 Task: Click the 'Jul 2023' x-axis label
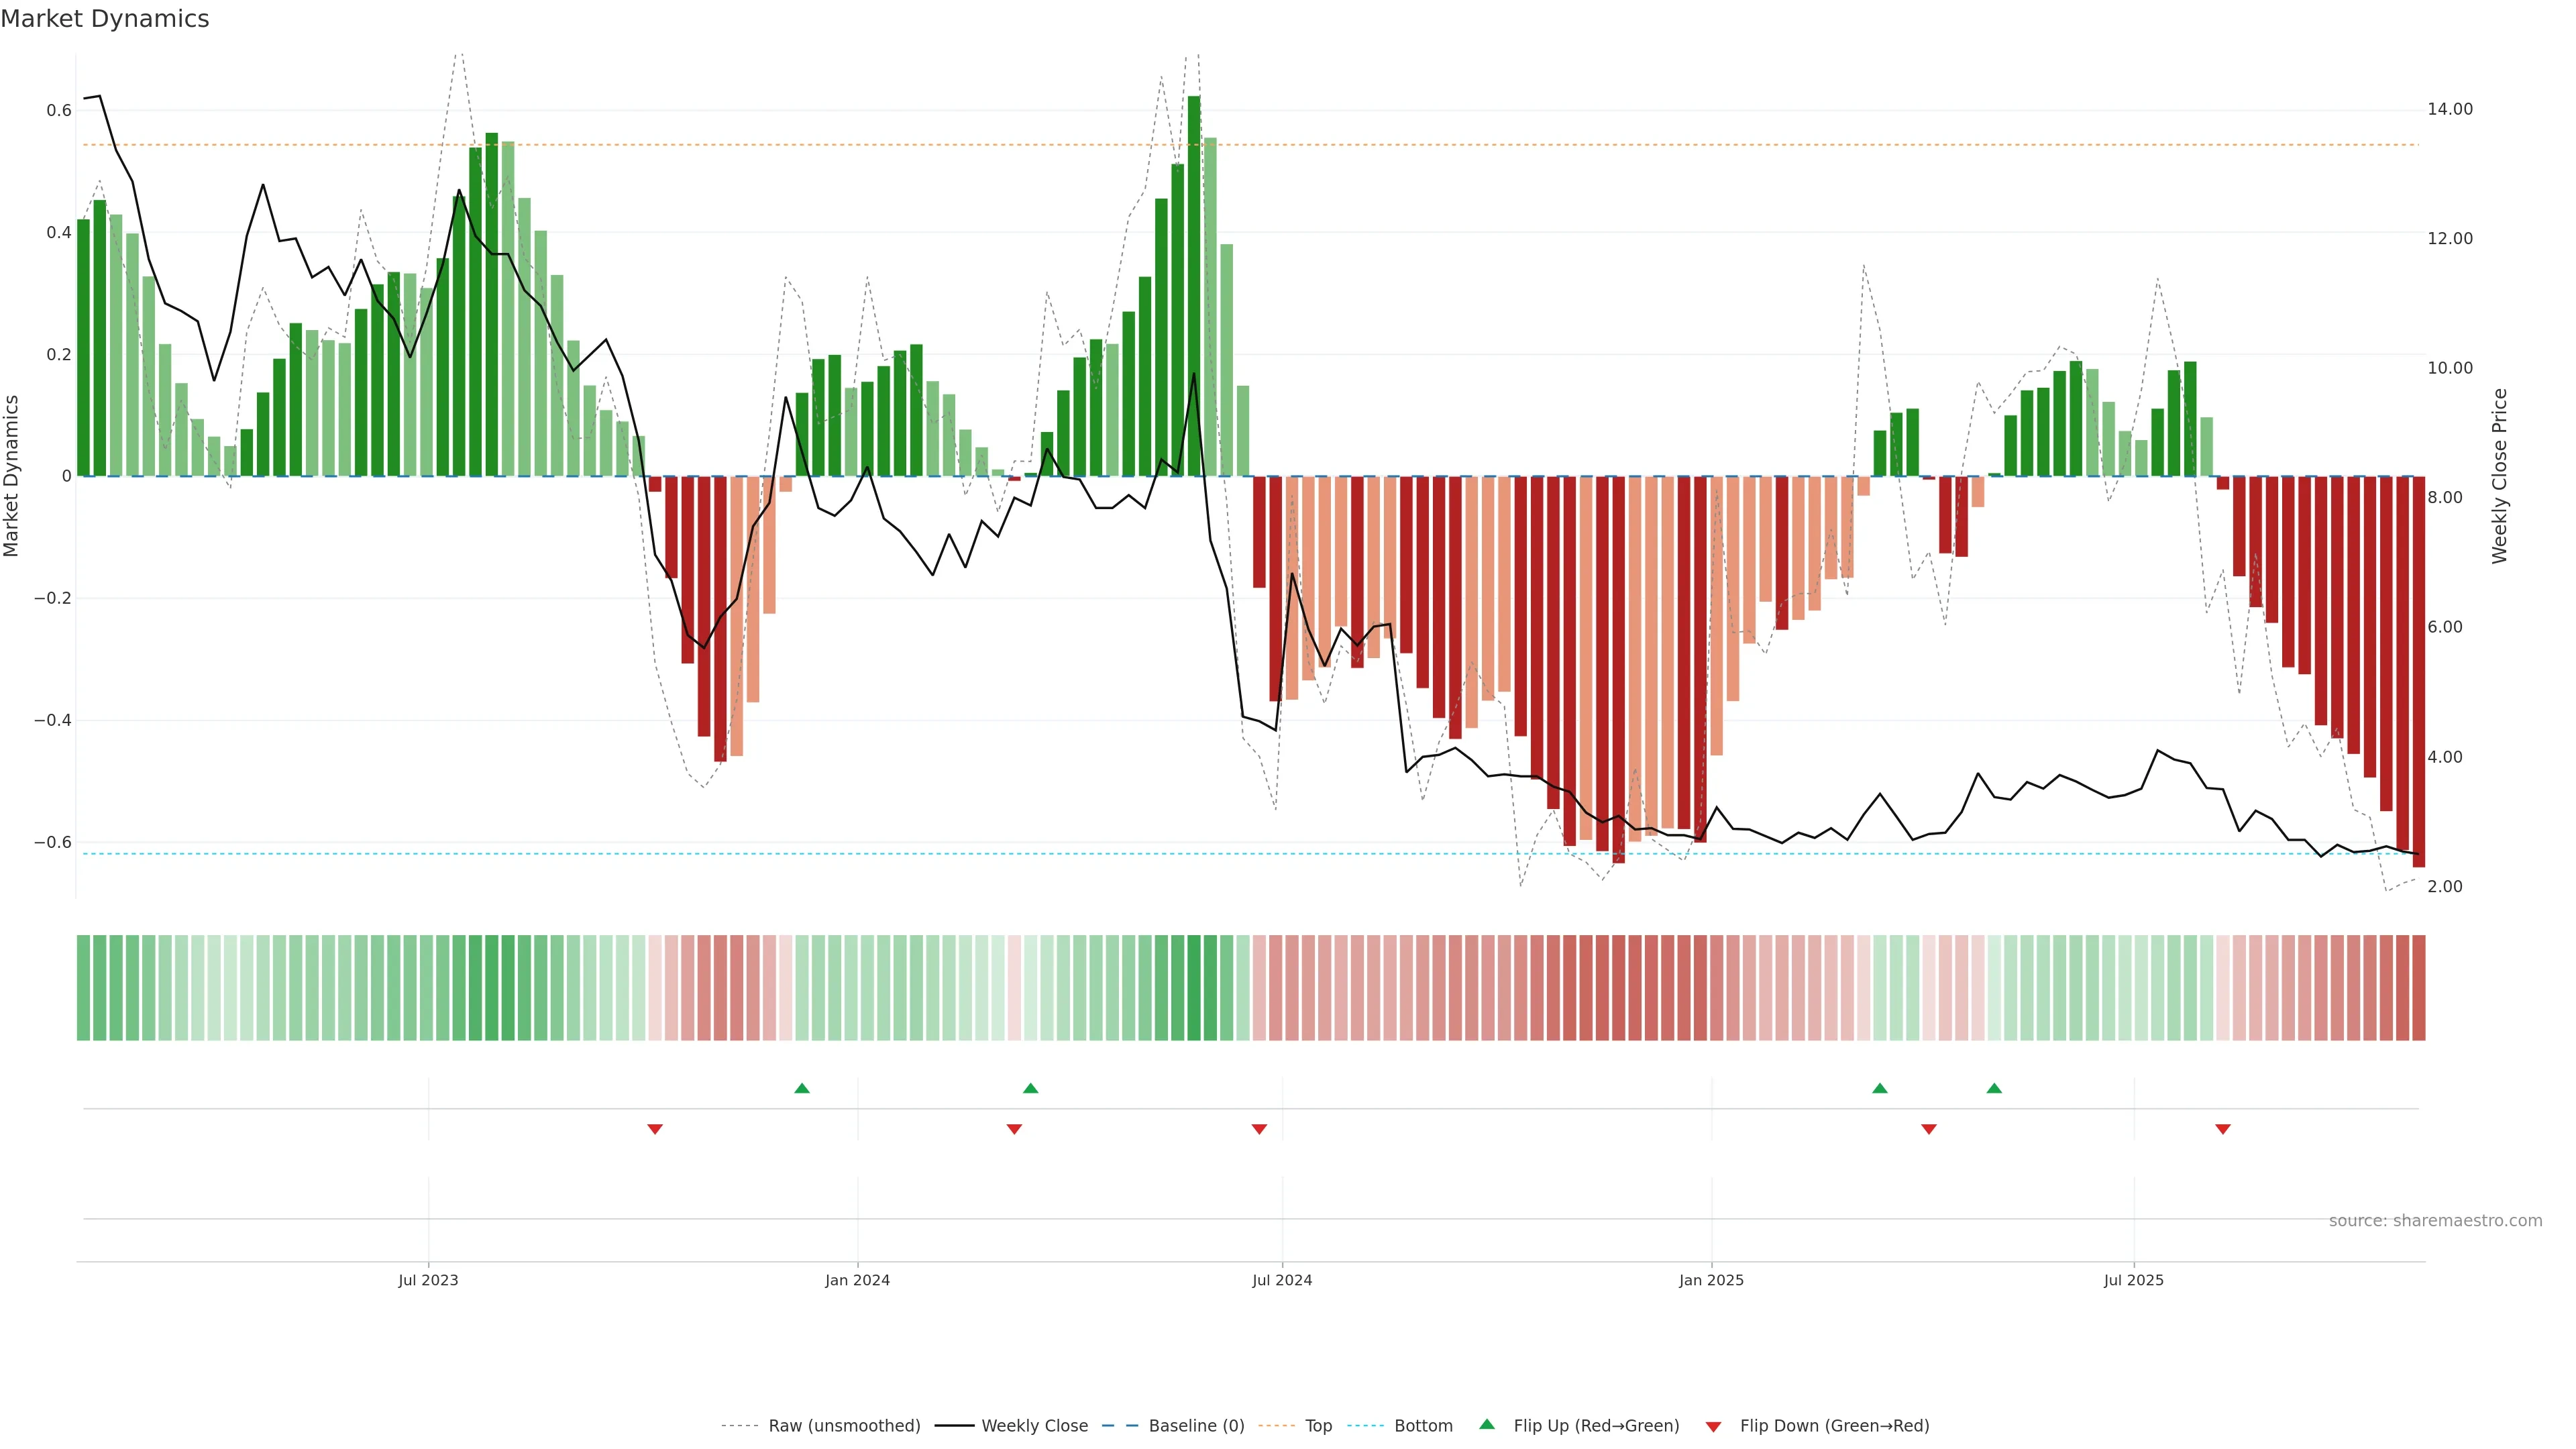pos(428,1280)
